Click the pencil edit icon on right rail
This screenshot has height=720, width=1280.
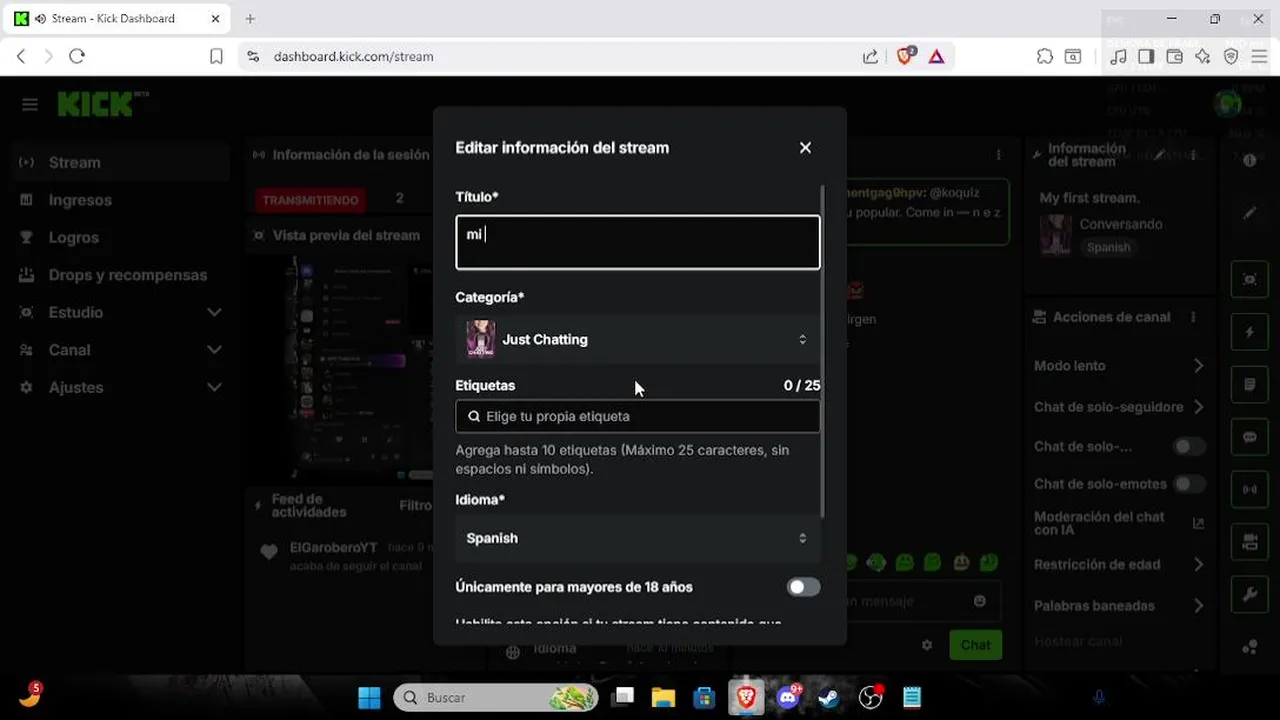1250,213
